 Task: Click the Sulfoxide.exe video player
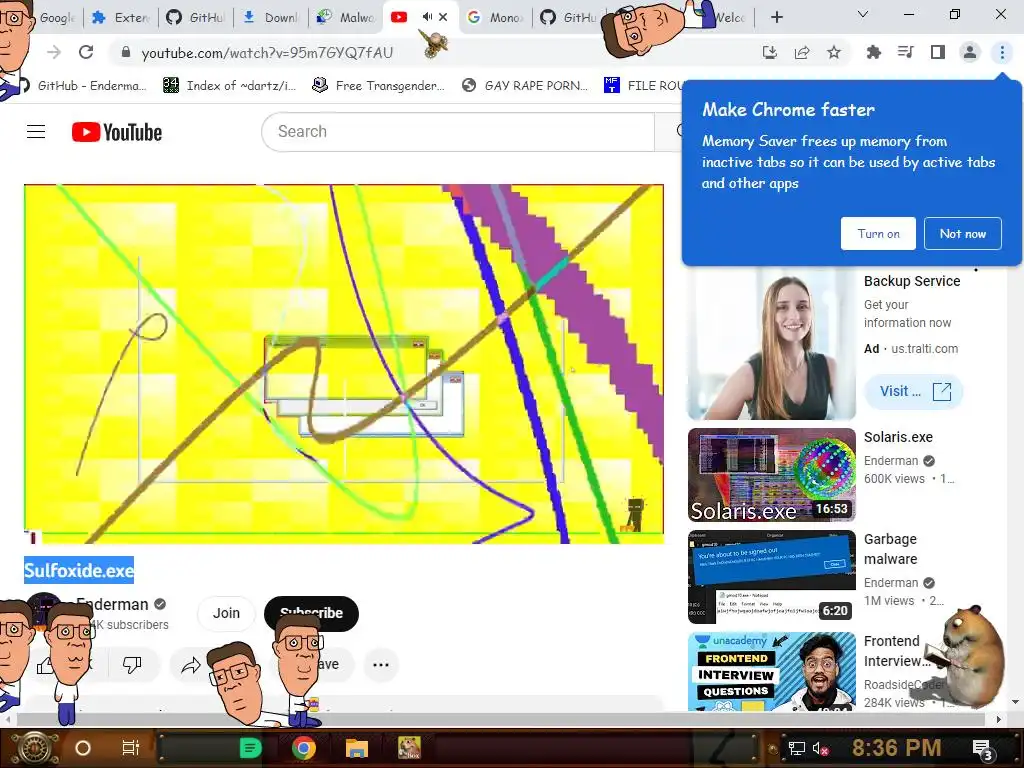[344, 364]
